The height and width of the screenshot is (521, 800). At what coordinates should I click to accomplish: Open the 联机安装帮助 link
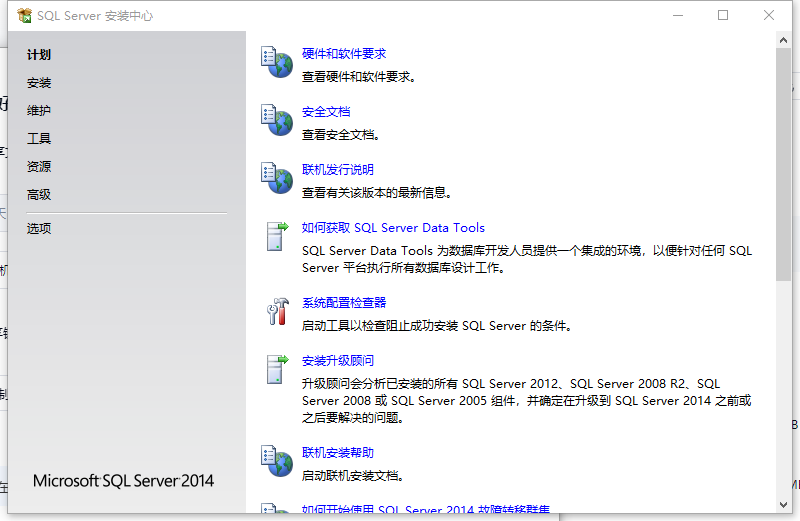(338, 453)
